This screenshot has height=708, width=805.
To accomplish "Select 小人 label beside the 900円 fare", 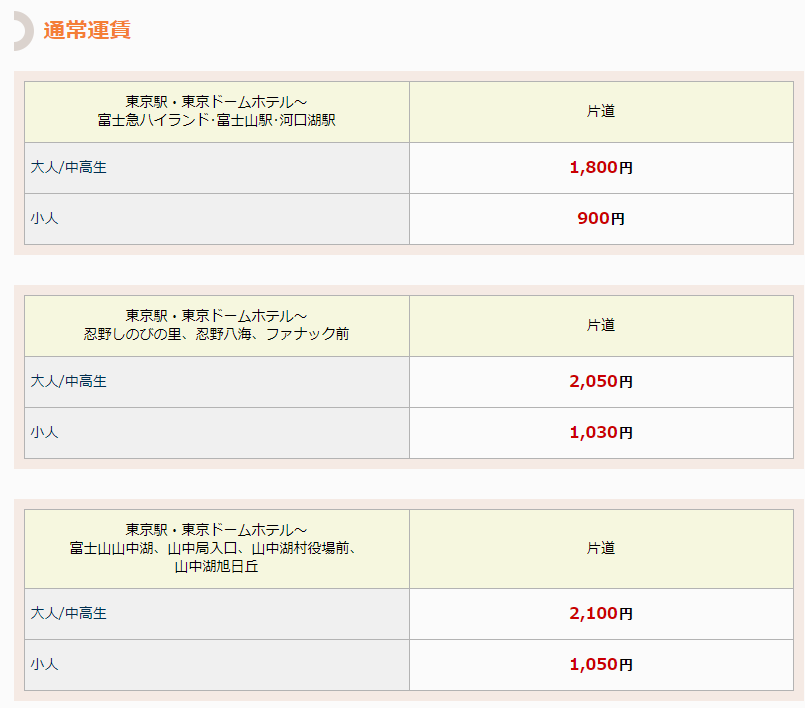I will click(x=45, y=219).
